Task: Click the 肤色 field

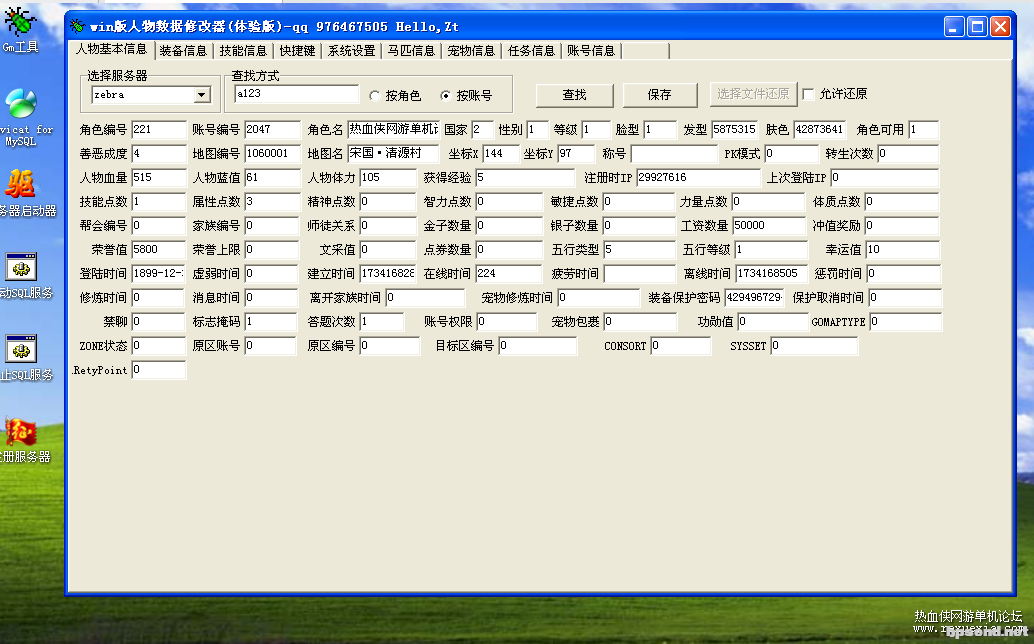Action: click(820, 130)
